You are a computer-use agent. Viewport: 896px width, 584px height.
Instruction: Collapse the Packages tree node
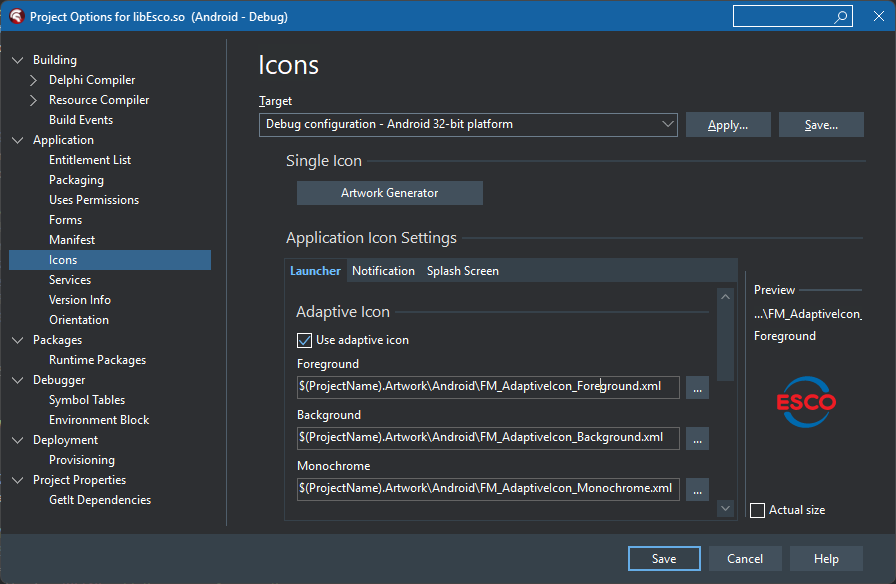click(x=18, y=340)
